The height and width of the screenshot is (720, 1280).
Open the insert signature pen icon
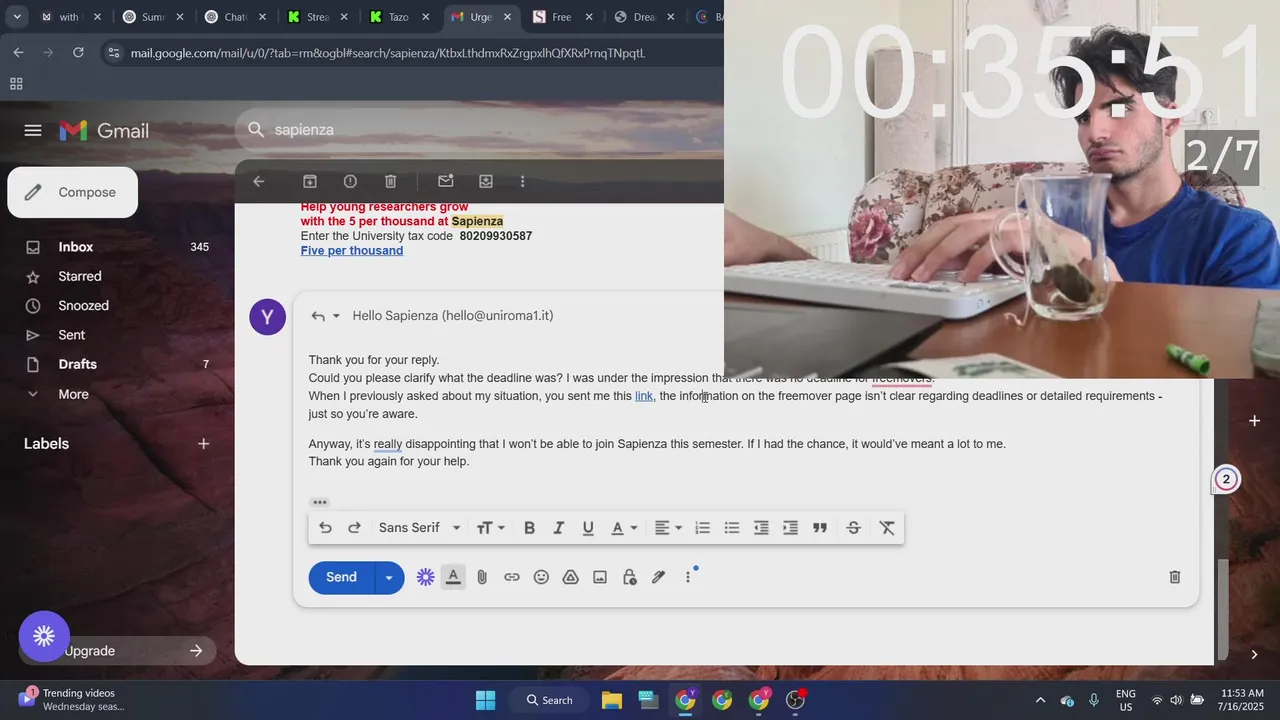click(659, 577)
